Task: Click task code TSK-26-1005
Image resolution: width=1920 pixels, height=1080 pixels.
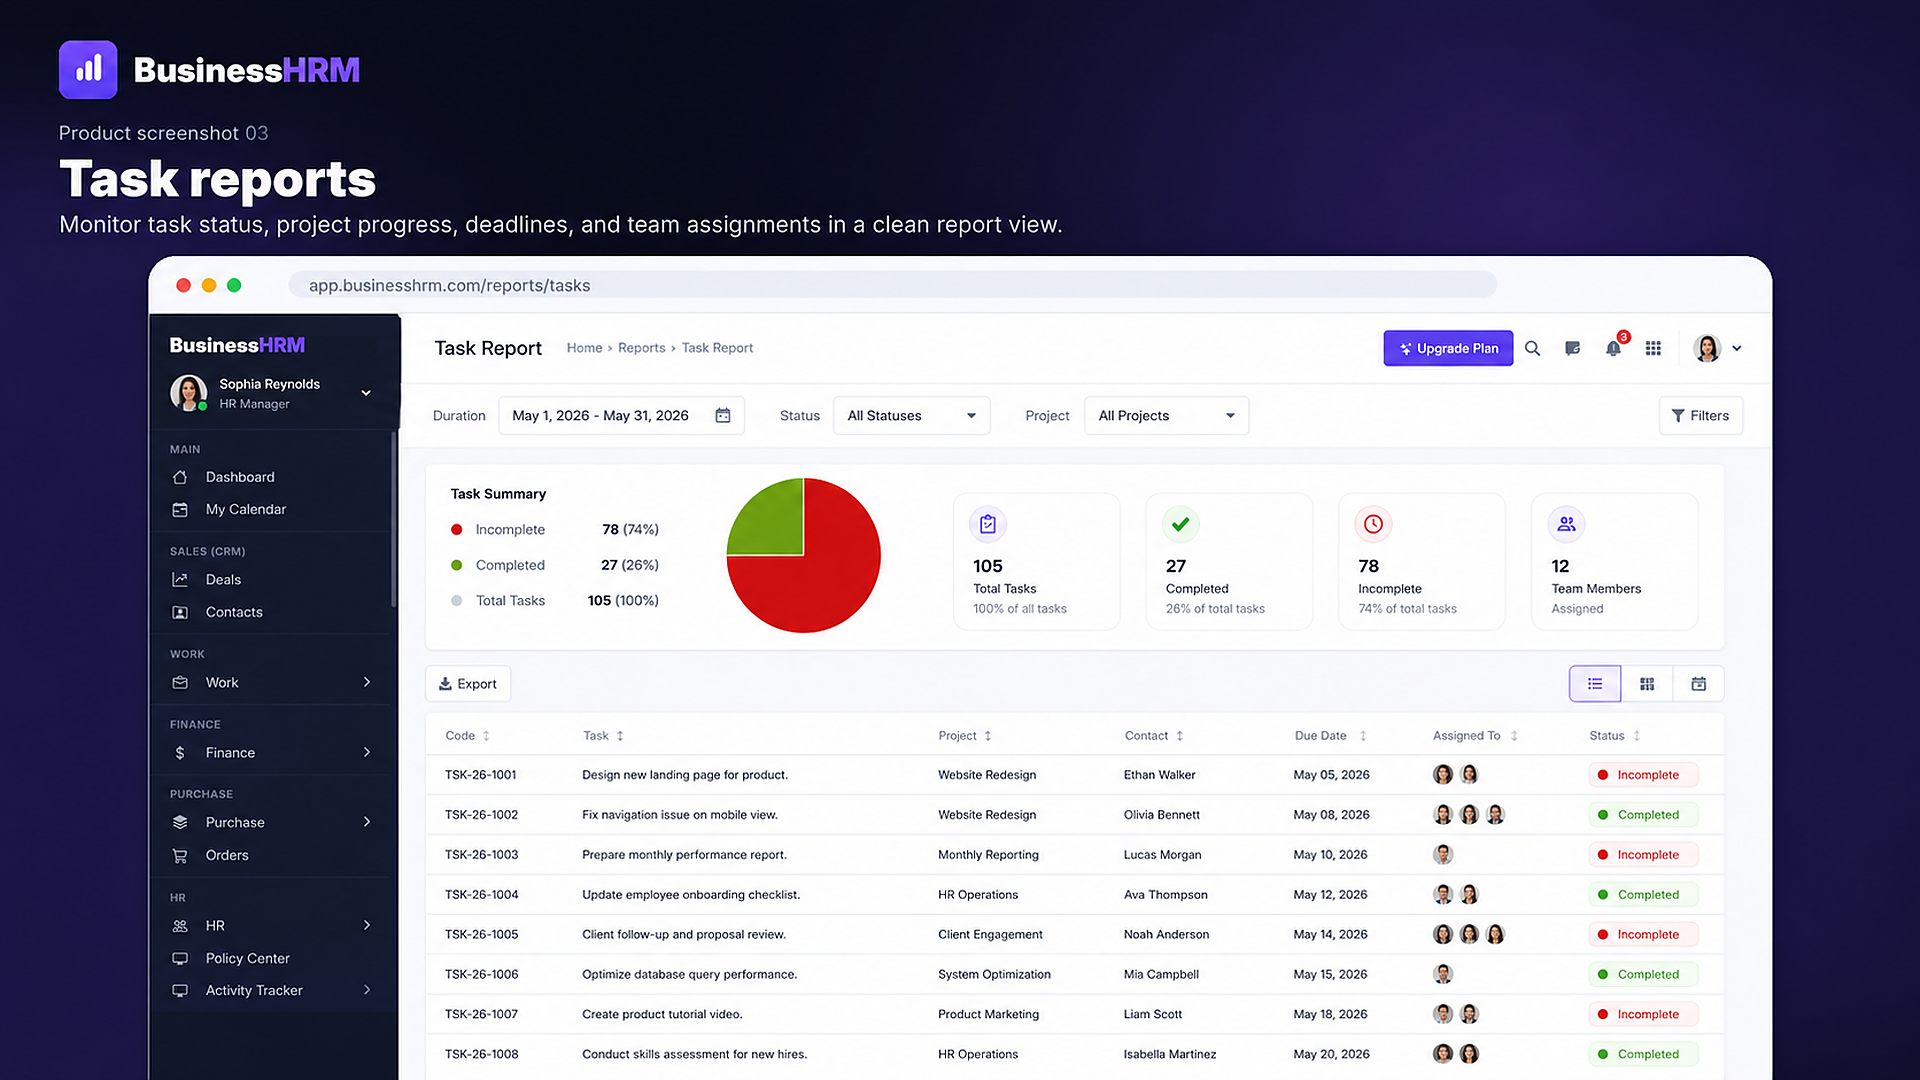Action: click(x=481, y=934)
